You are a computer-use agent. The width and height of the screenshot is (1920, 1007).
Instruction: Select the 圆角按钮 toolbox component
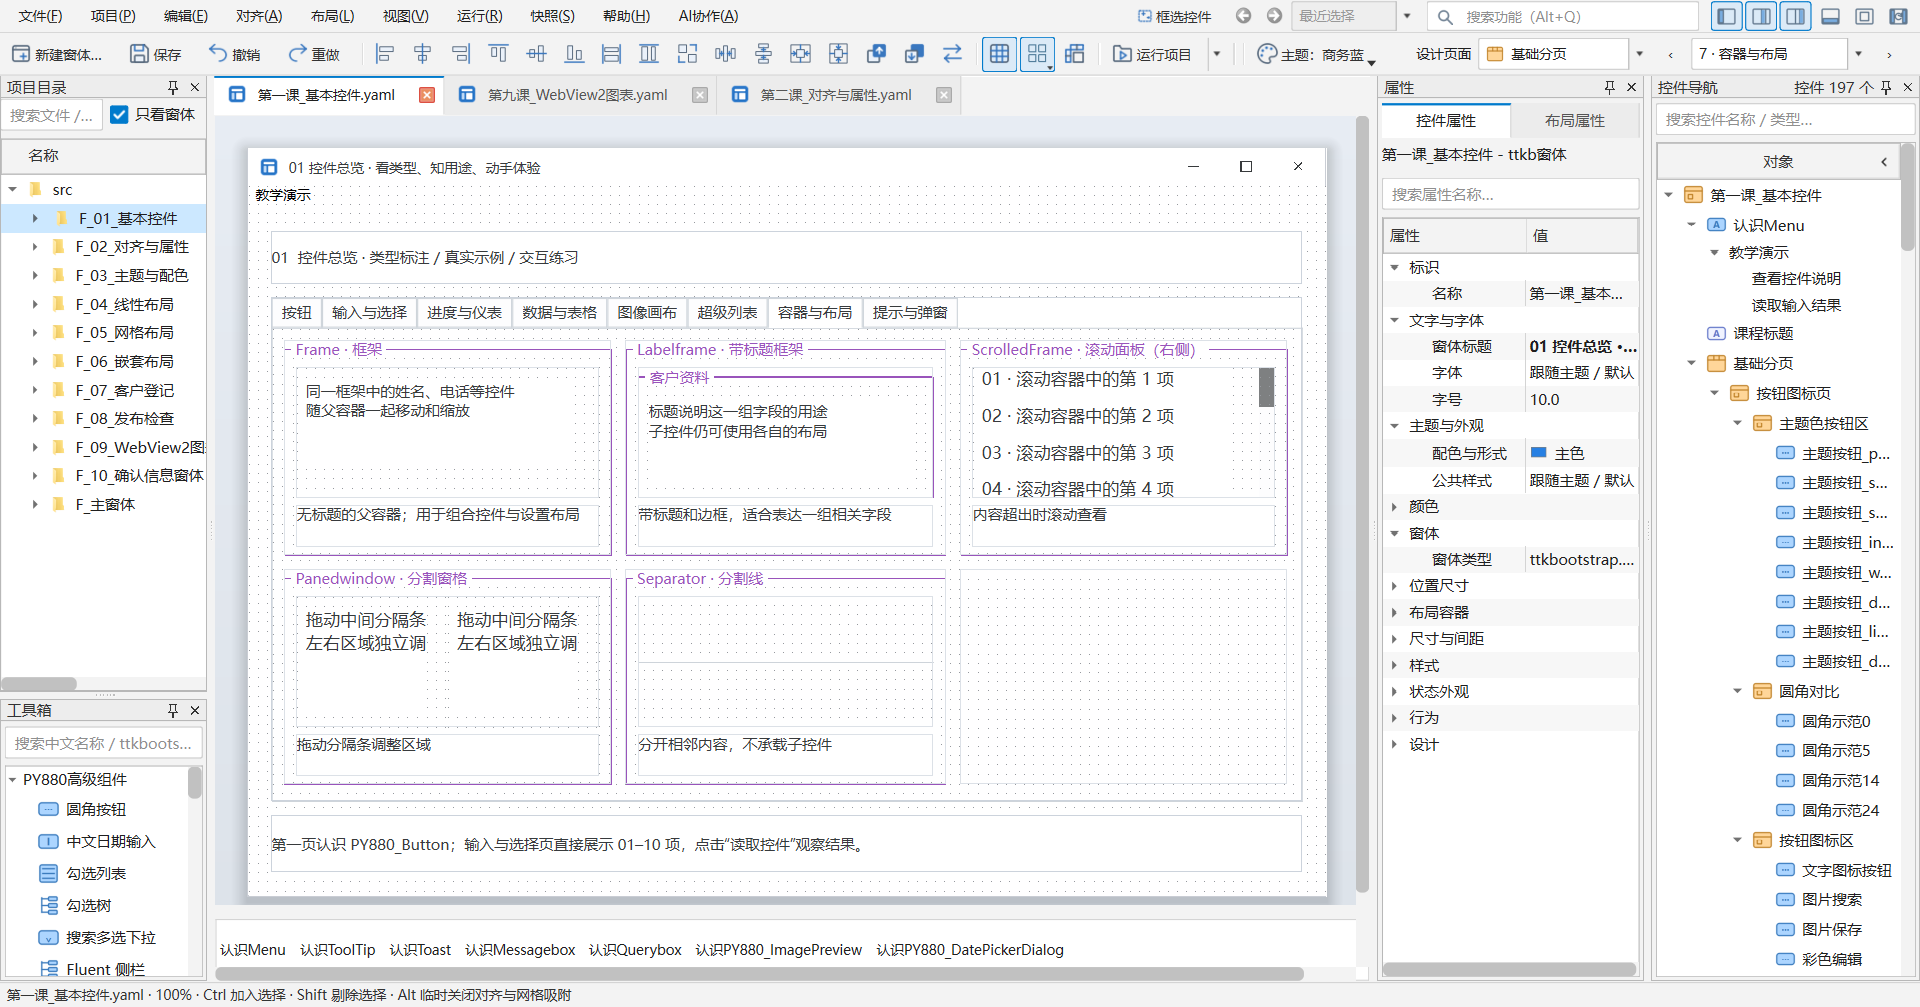[x=96, y=810]
